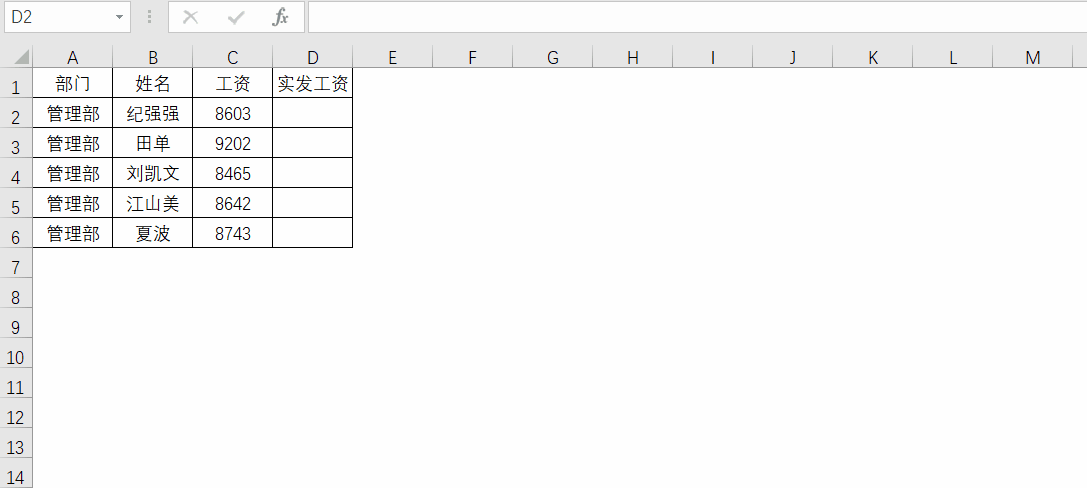1087x488 pixels.
Task: Select column A header
Action: [73, 58]
